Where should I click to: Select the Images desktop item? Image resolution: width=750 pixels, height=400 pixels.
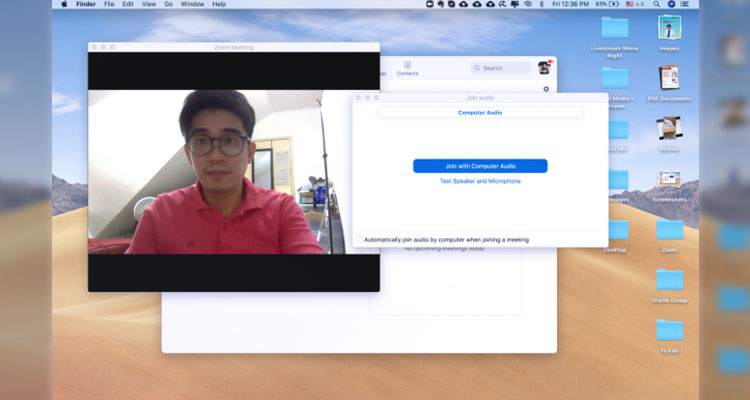[669, 33]
